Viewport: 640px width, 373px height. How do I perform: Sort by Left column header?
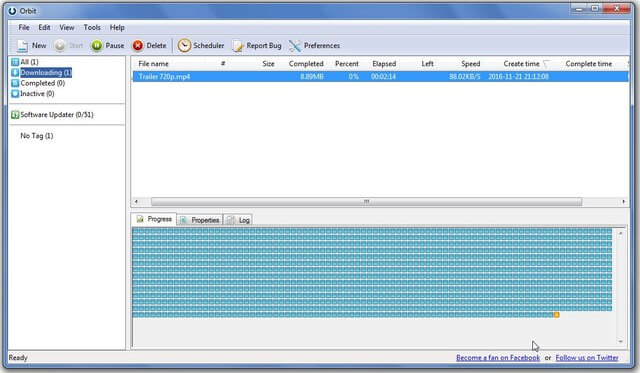pyautogui.click(x=427, y=64)
